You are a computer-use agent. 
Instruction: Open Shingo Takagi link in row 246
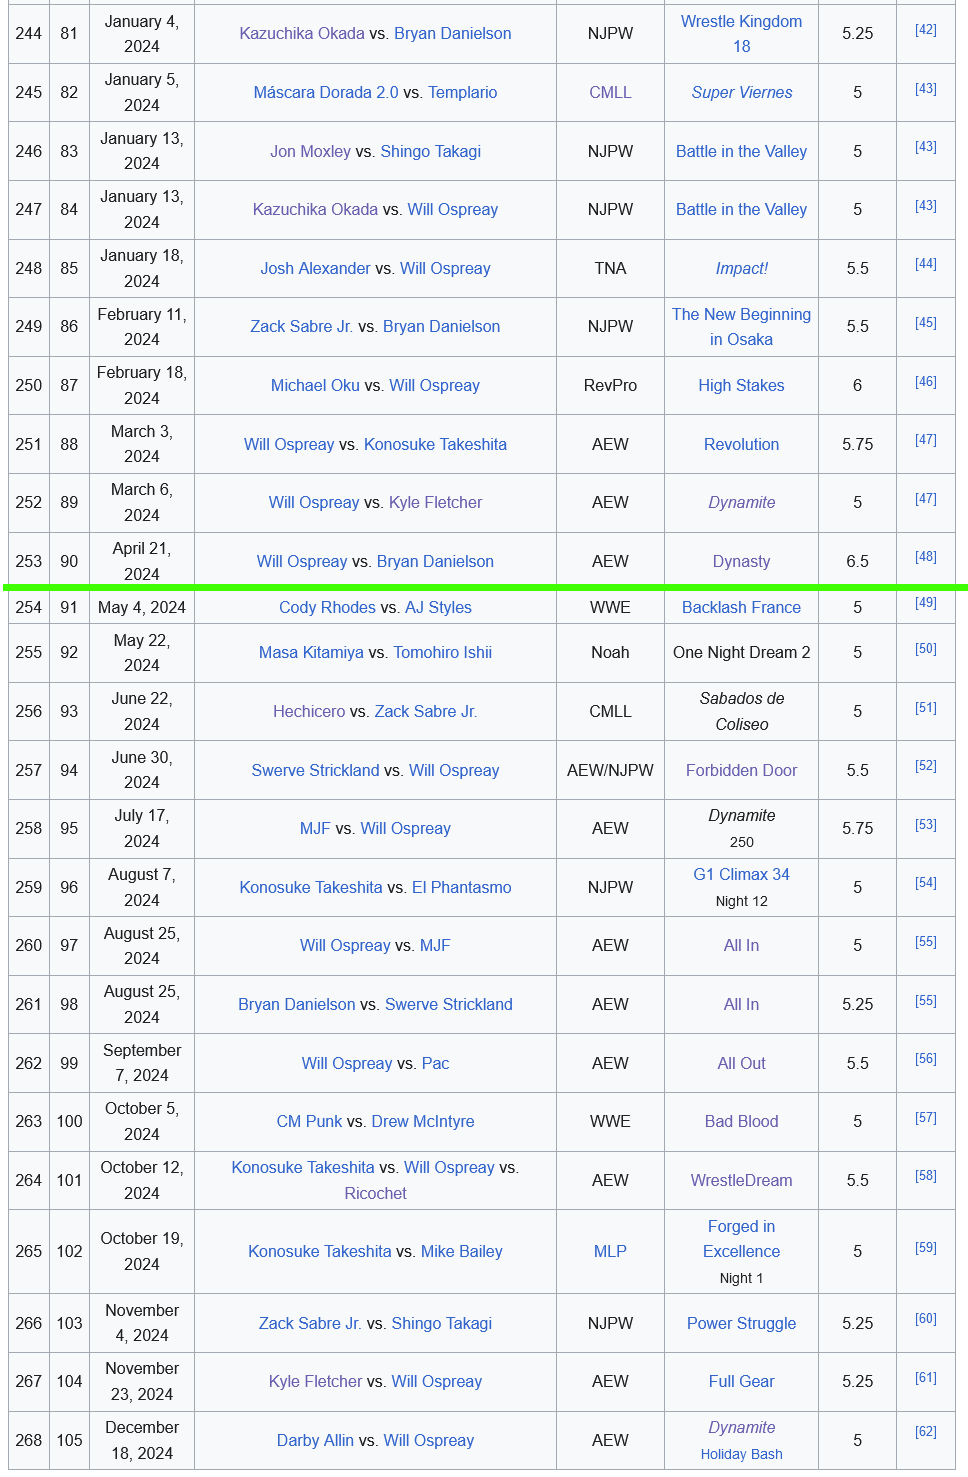click(430, 151)
